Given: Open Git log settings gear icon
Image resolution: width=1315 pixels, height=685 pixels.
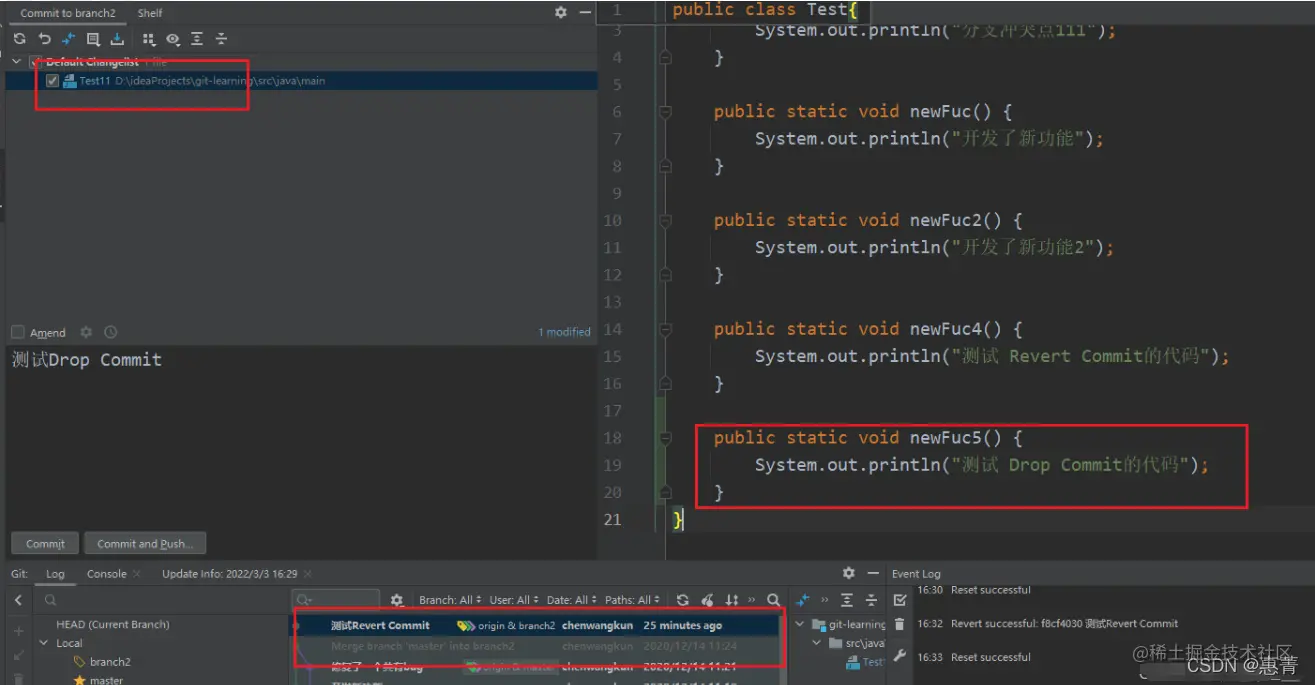Looking at the screenshot, I should click(397, 600).
